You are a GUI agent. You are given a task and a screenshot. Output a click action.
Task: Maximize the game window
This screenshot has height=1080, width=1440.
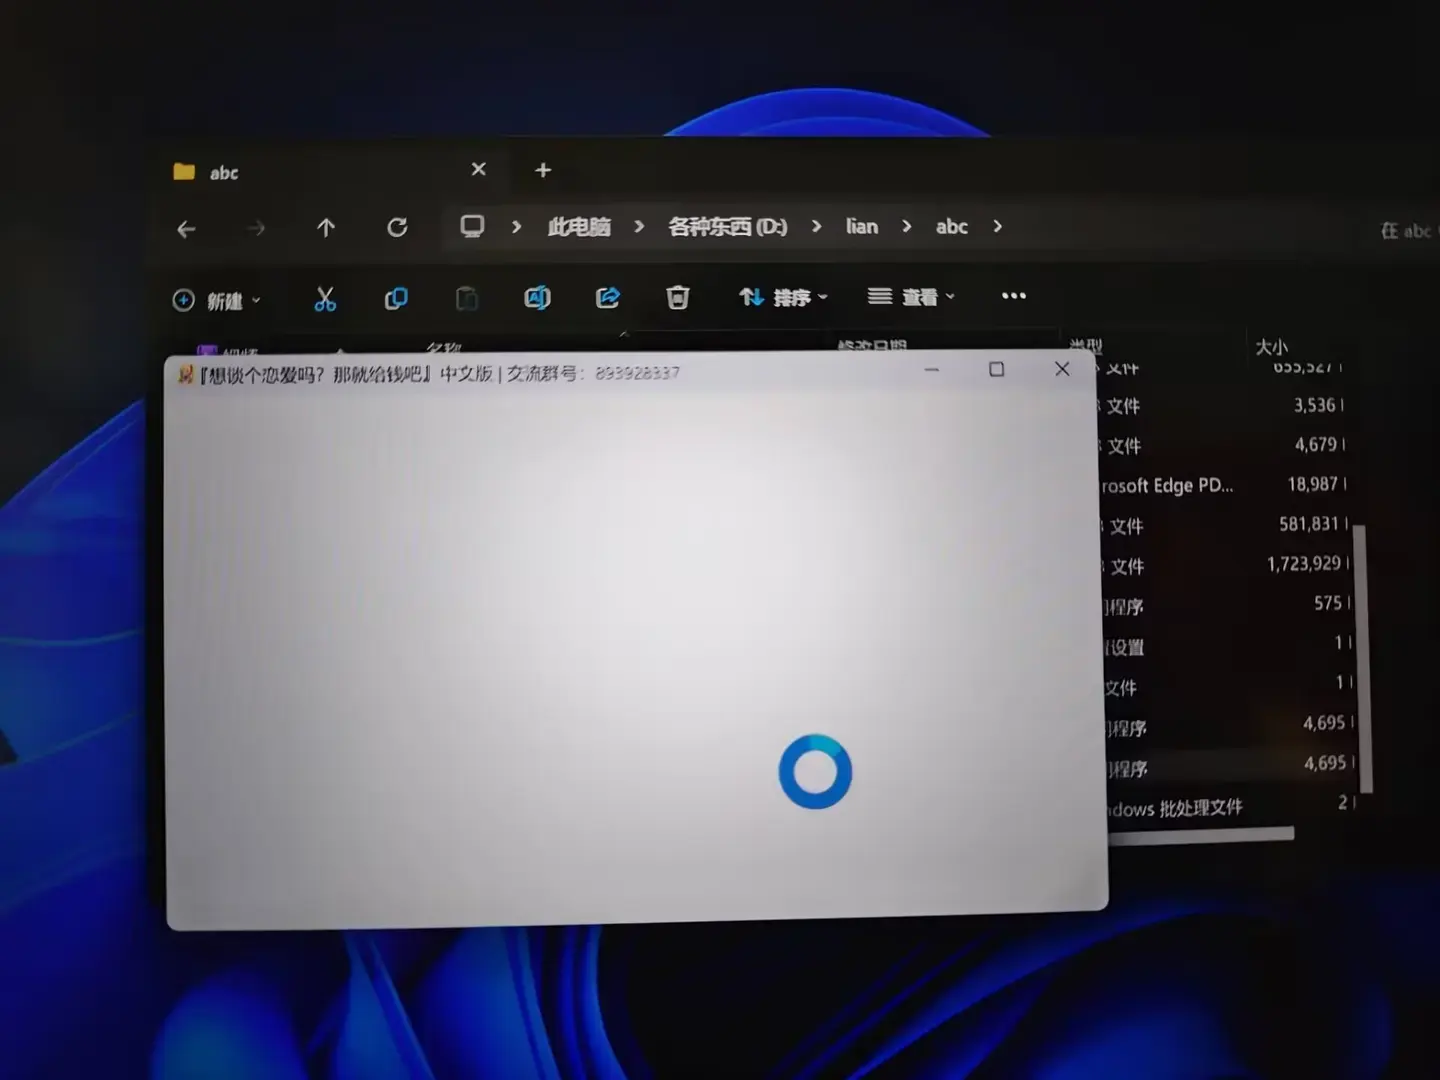(x=997, y=369)
